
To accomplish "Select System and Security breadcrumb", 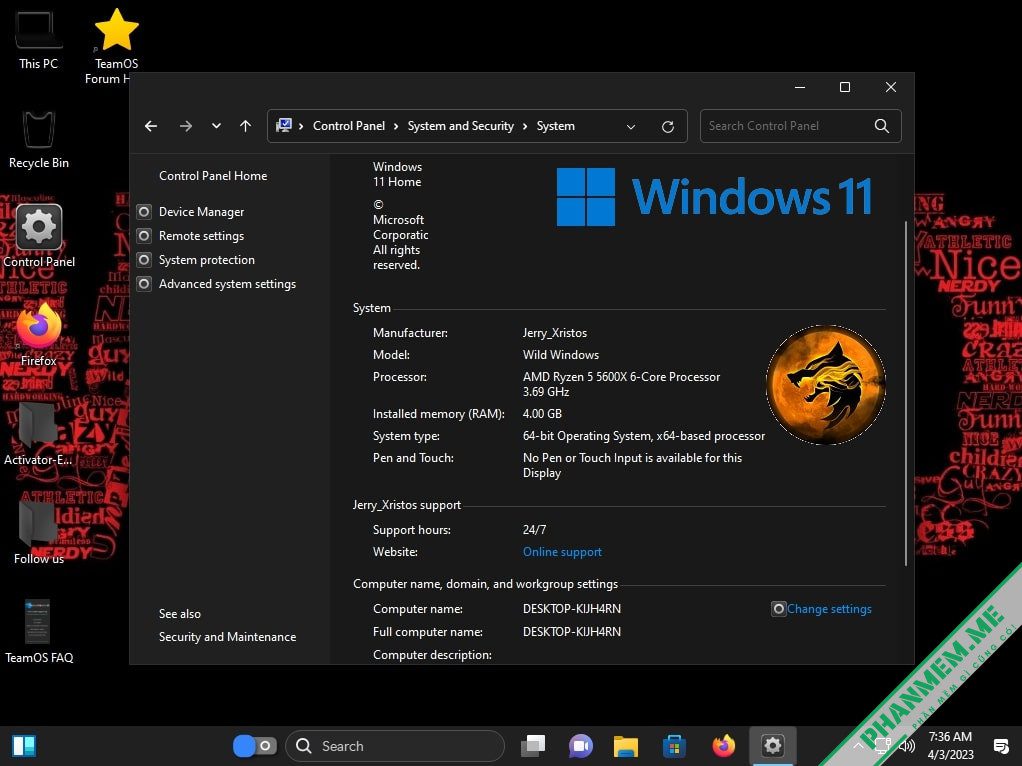I will click(461, 126).
